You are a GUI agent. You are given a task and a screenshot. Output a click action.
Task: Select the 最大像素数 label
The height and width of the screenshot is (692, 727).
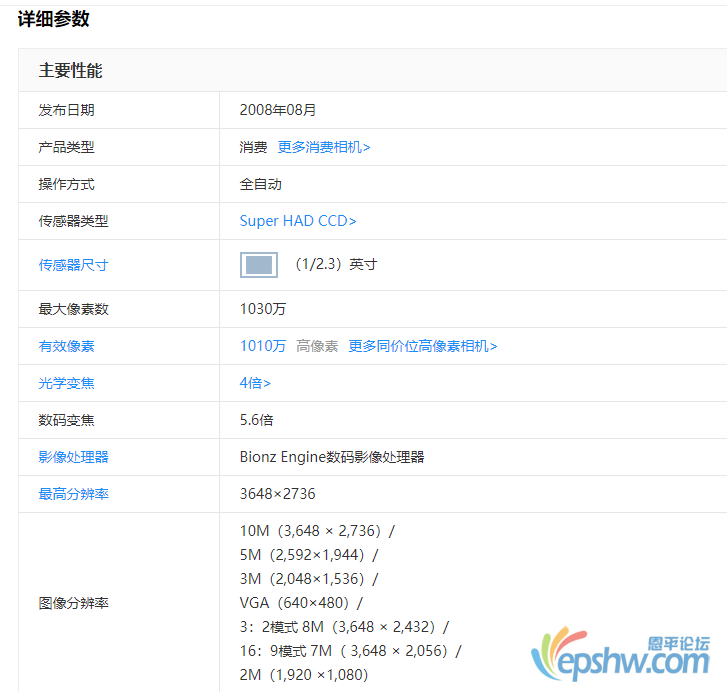(x=73, y=309)
